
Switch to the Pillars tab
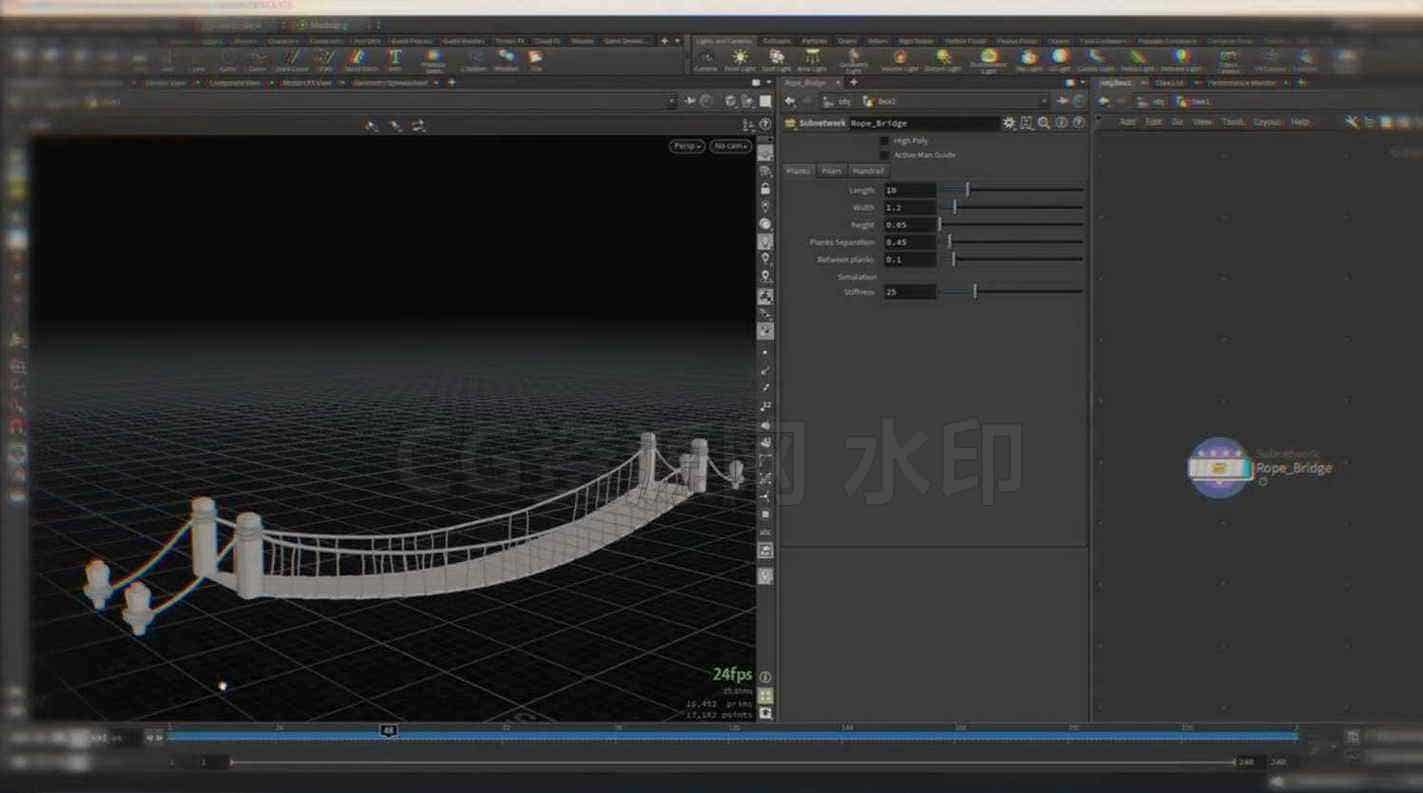(x=831, y=171)
